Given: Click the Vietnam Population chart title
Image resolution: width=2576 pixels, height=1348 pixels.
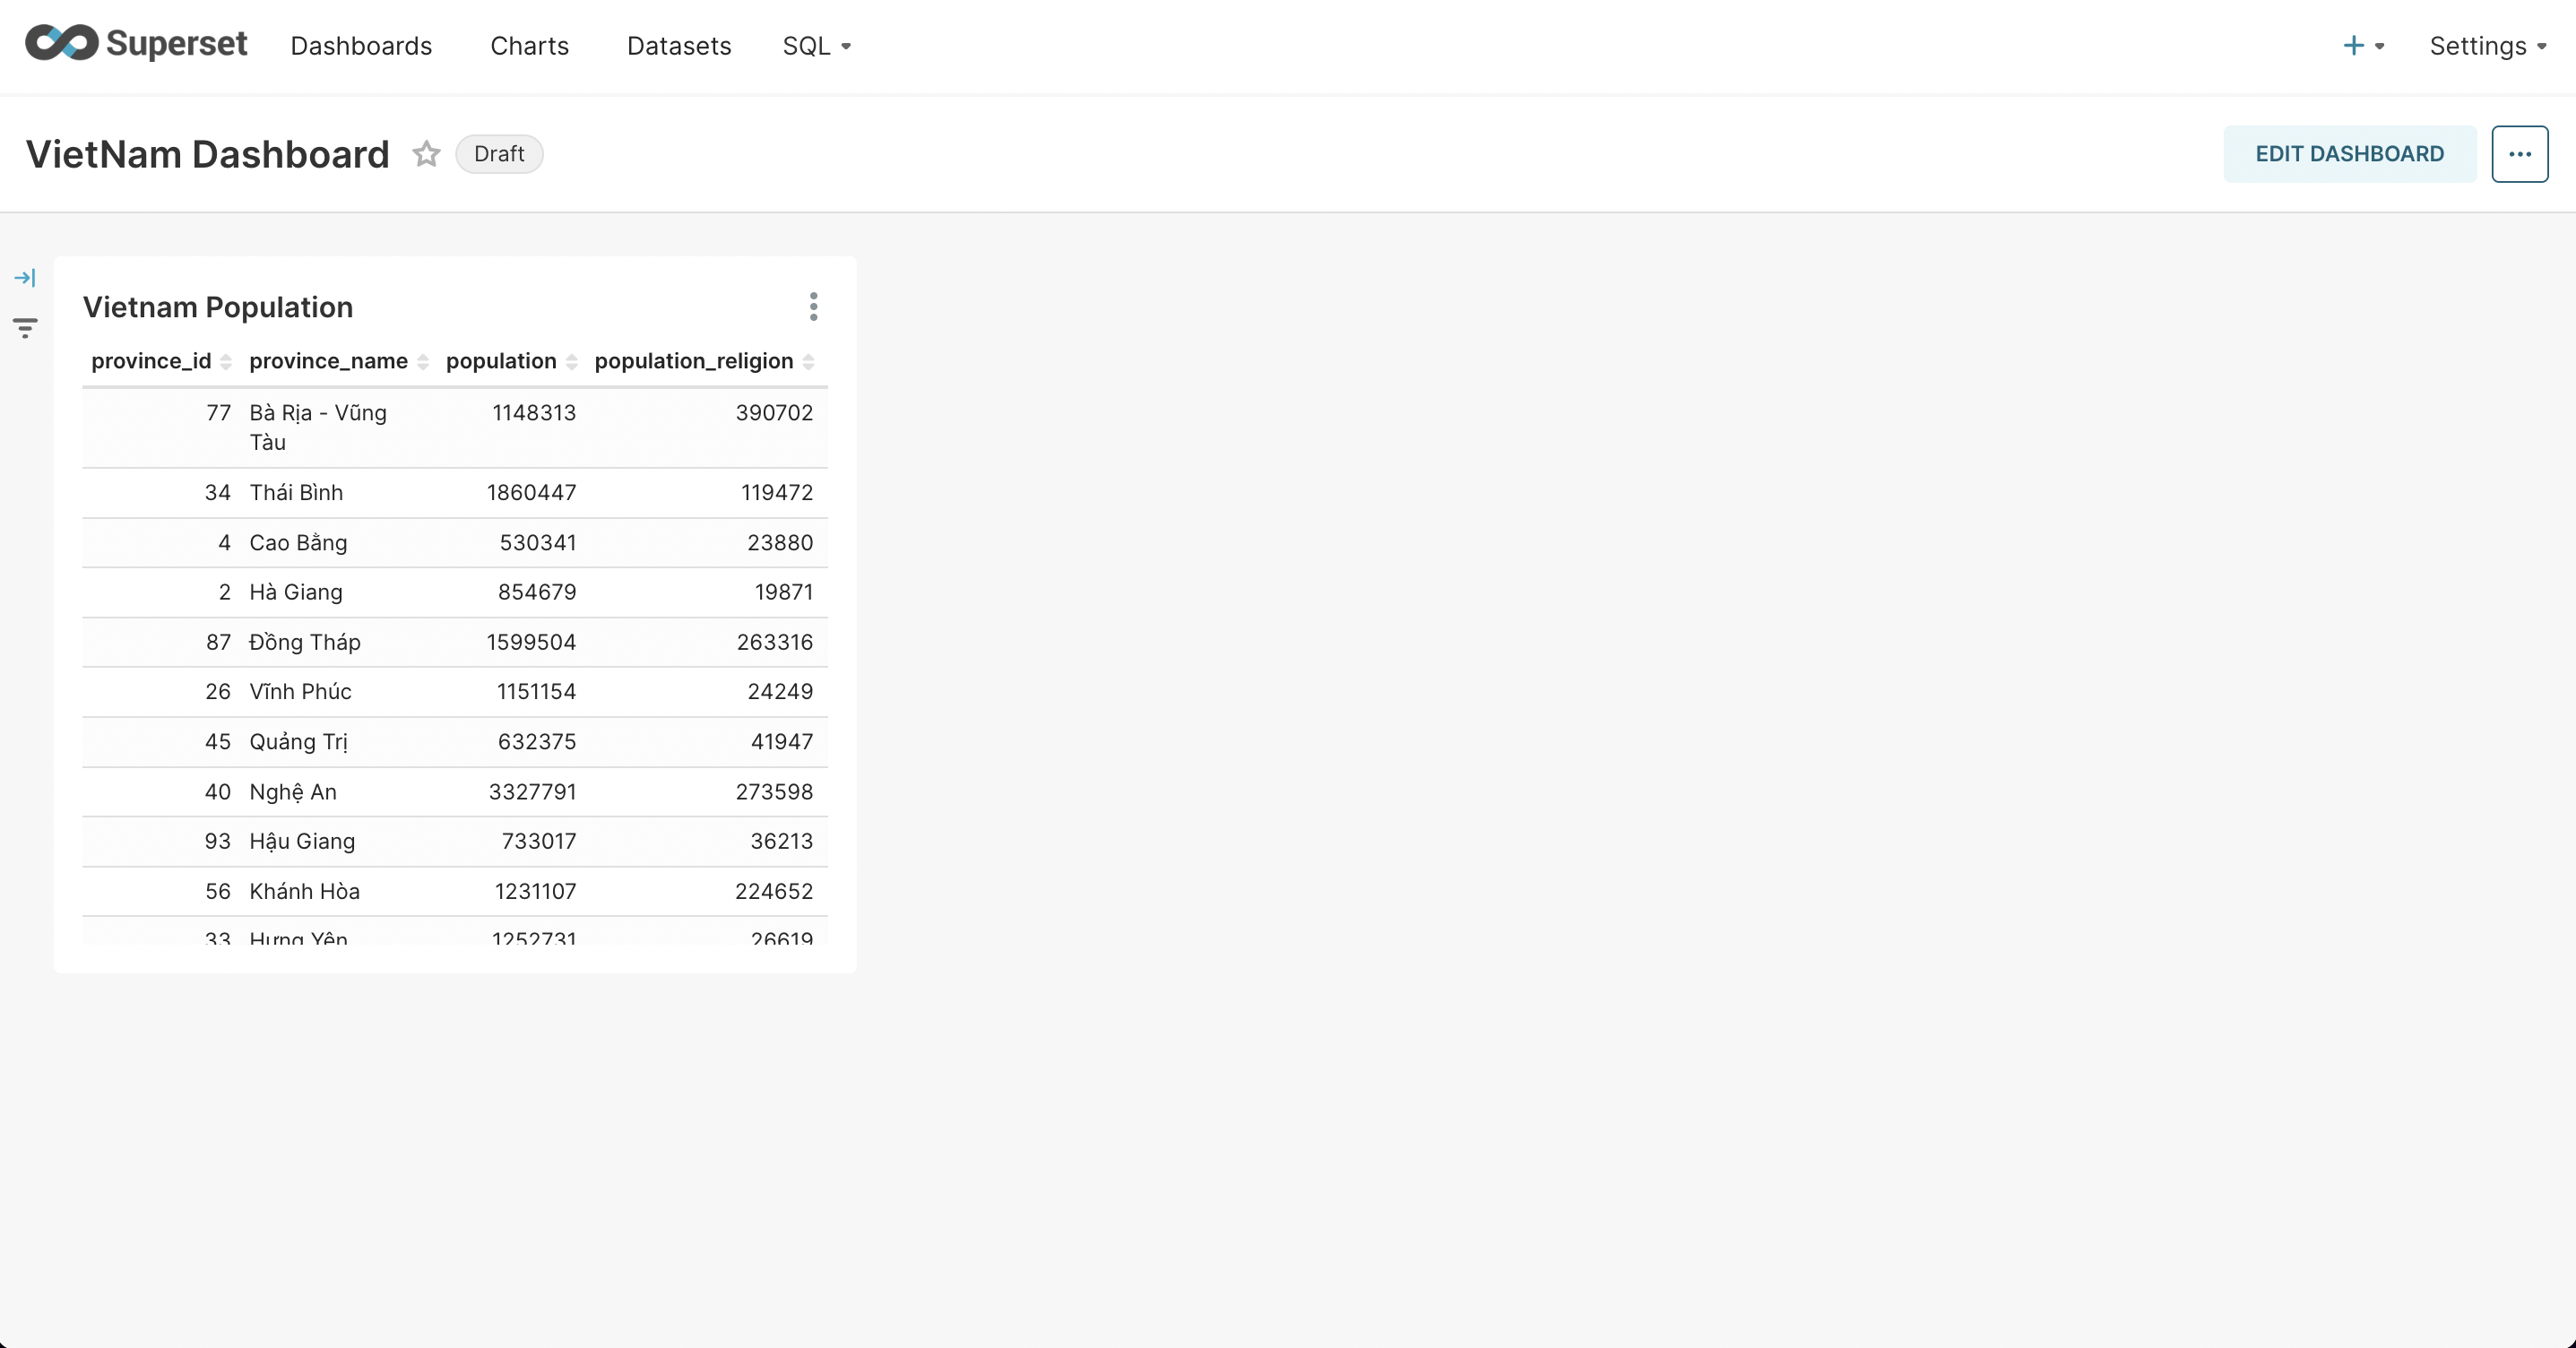Looking at the screenshot, I should [x=218, y=307].
